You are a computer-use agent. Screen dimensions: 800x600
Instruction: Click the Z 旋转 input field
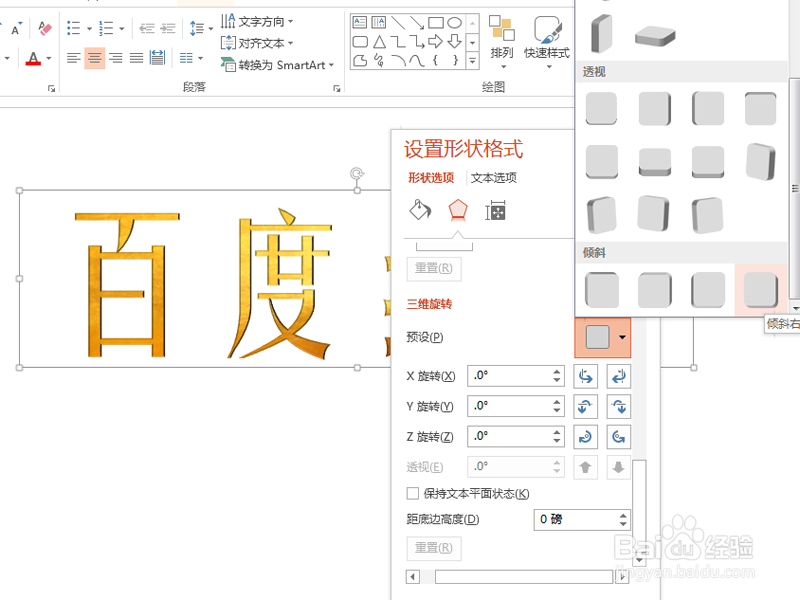tap(509, 436)
